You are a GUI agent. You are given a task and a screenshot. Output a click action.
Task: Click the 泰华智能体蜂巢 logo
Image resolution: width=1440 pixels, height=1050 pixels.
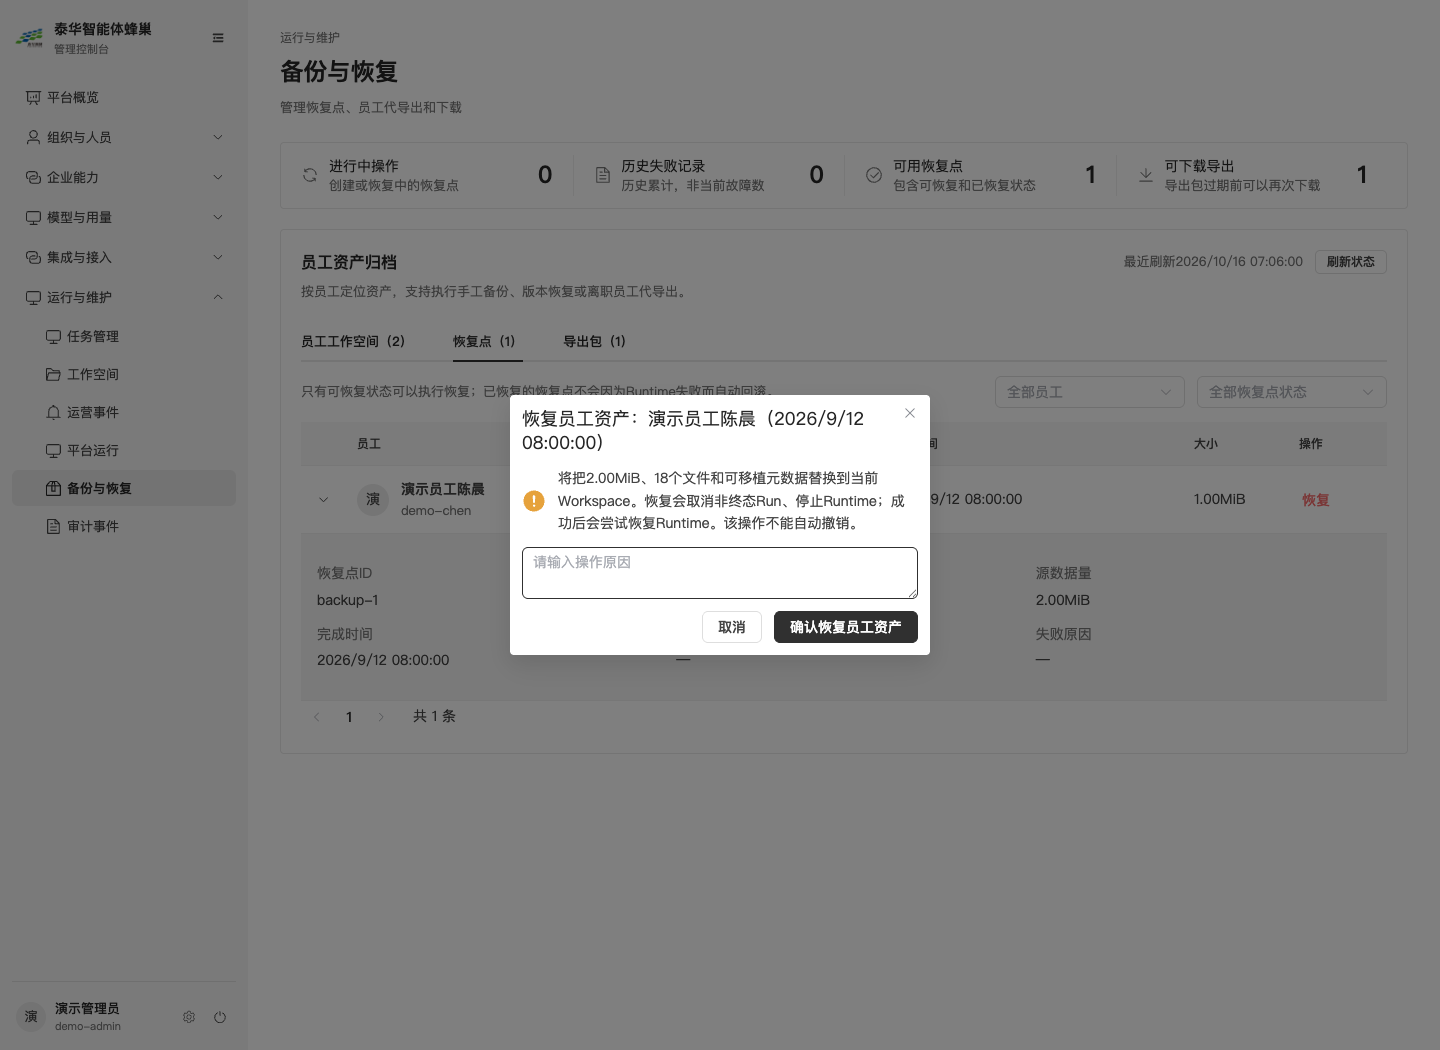pyautogui.click(x=30, y=38)
